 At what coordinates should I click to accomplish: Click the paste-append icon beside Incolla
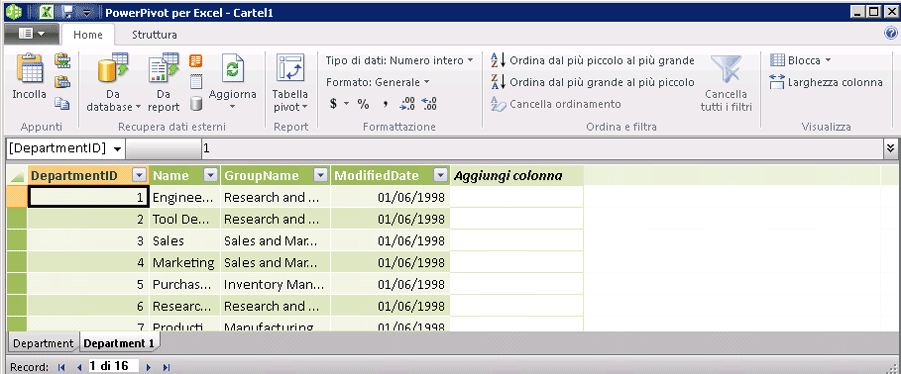tap(62, 60)
